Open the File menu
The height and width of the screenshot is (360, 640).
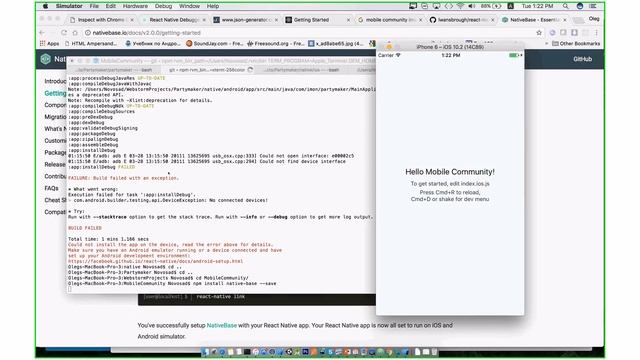coord(94,6)
